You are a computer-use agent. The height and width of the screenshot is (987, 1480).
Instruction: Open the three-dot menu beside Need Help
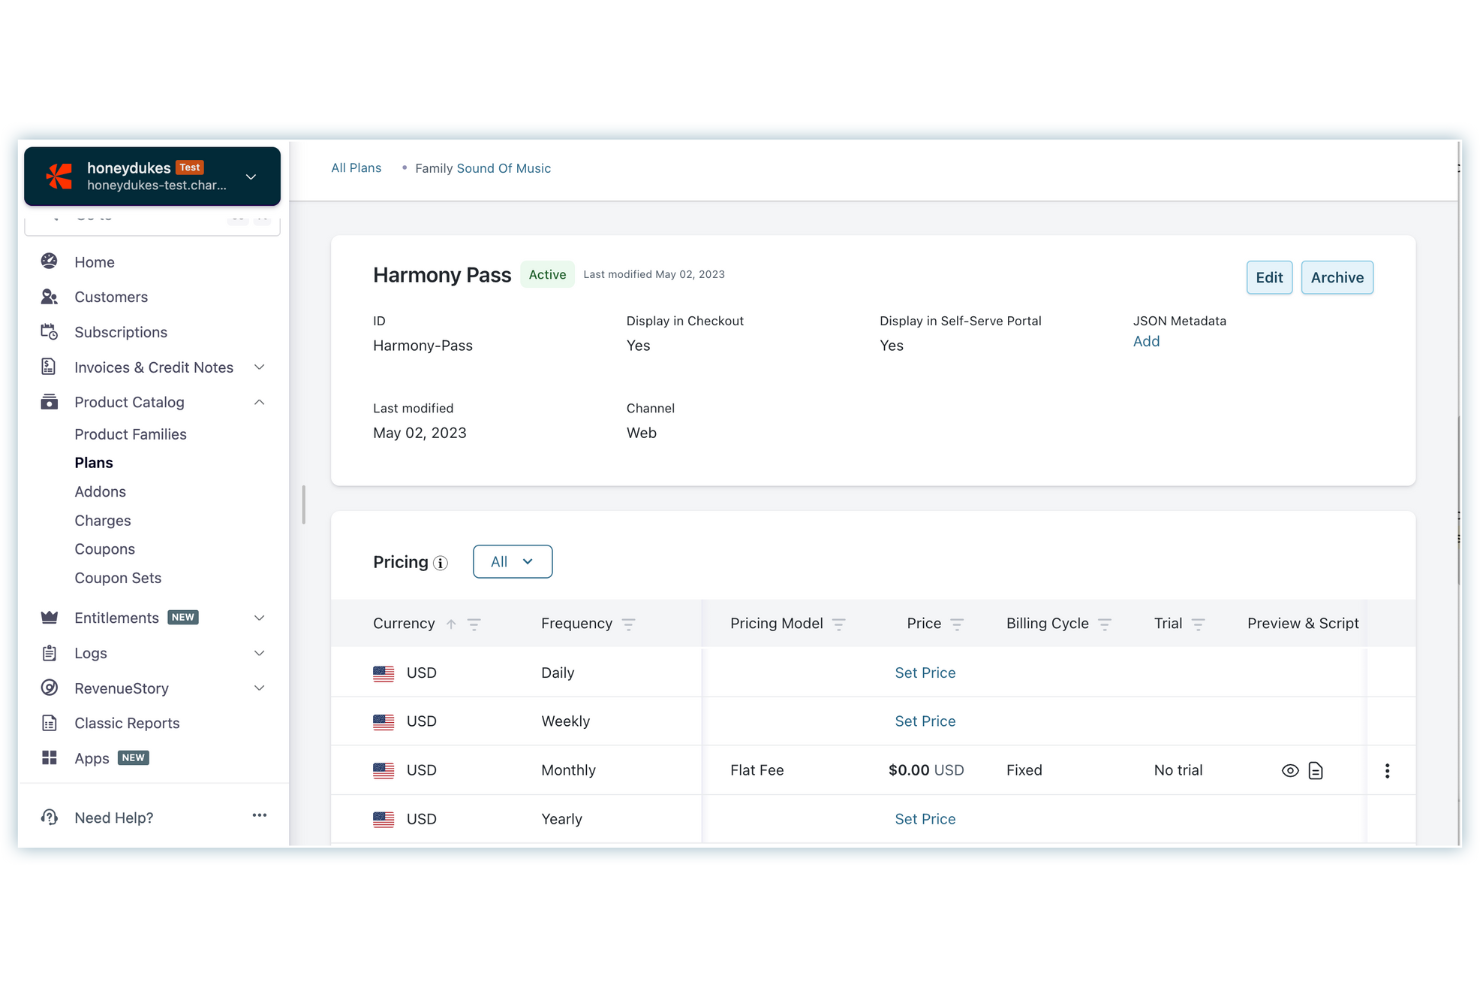click(x=259, y=815)
